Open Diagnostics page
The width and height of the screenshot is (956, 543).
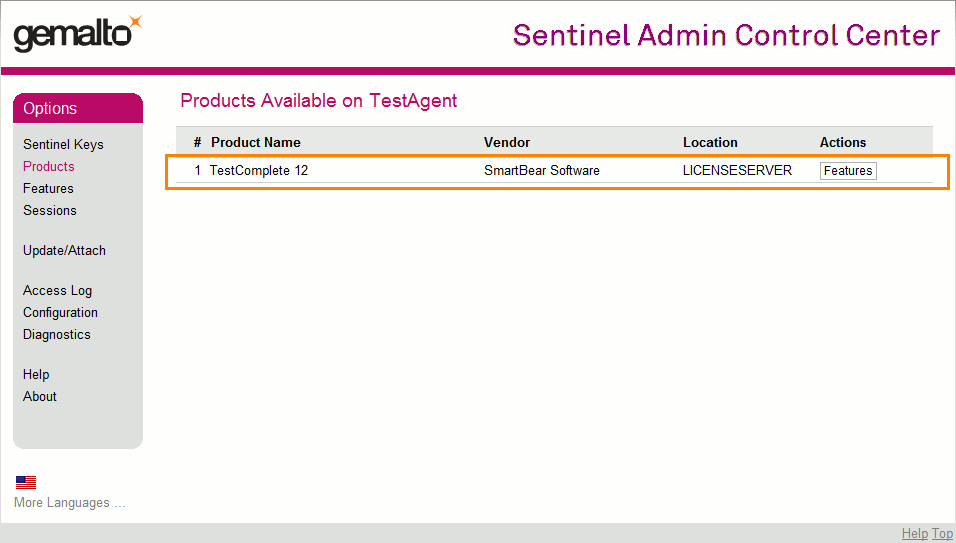point(56,335)
